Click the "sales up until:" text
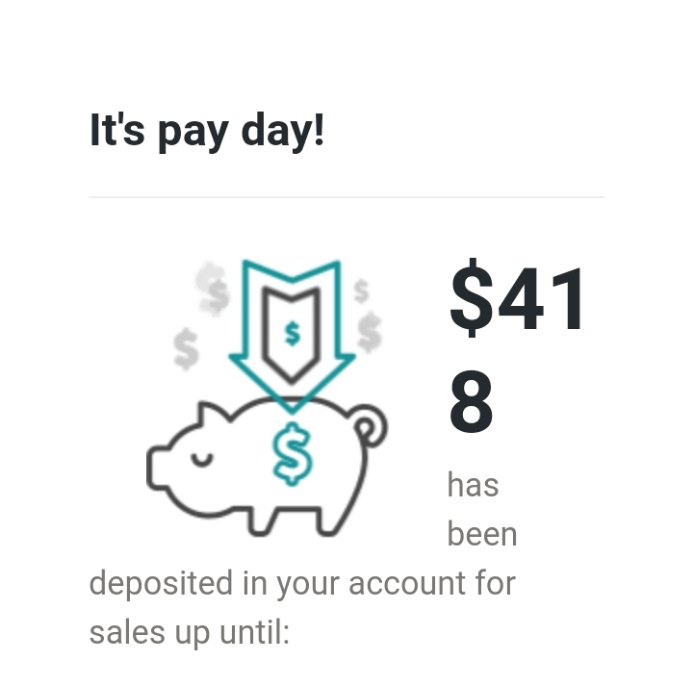The height and width of the screenshot is (674, 693). click(x=188, y=631)
